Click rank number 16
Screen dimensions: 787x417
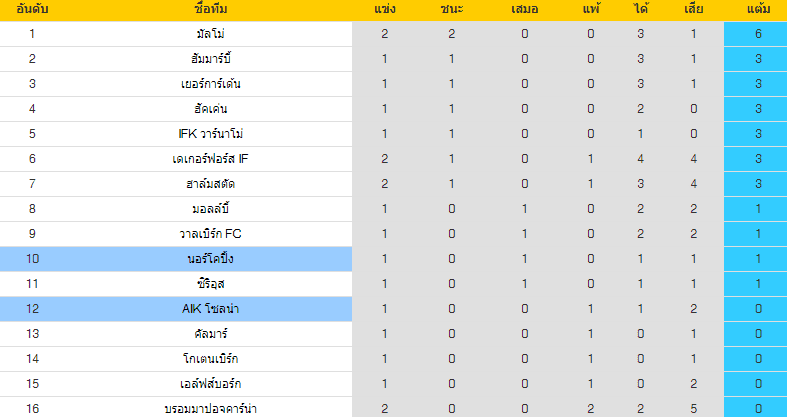(x=32, y=409)
